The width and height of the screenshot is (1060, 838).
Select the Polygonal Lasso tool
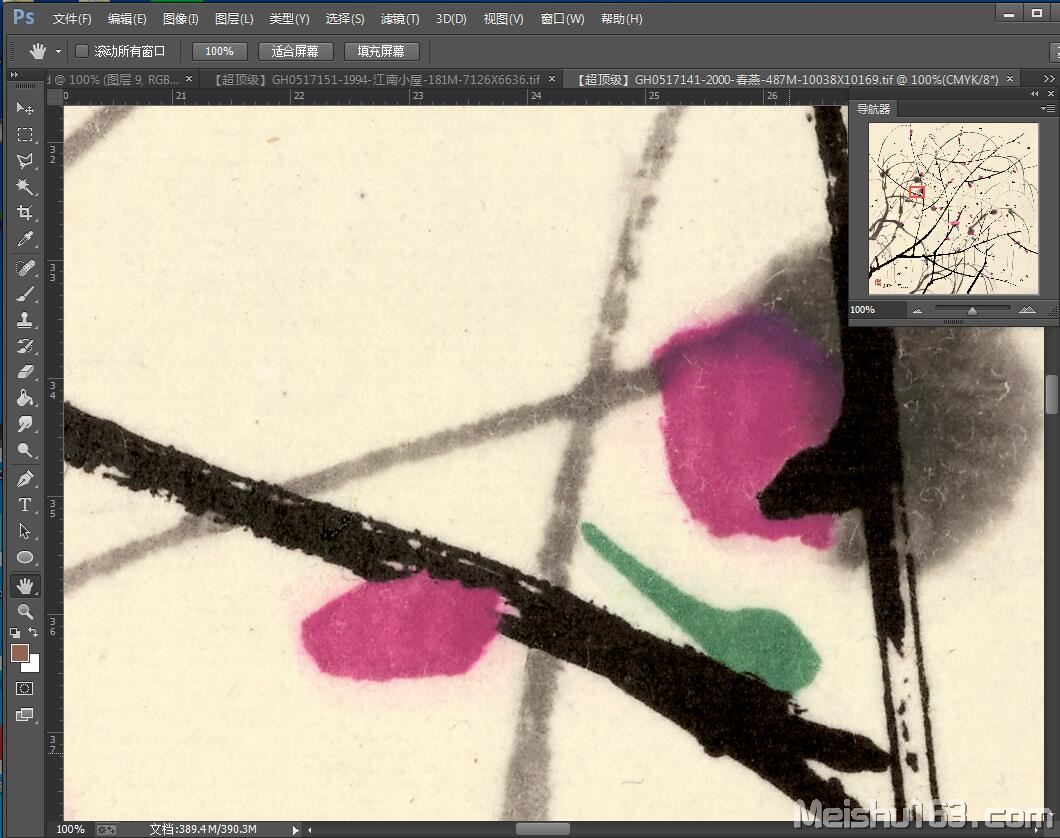(x=25, y=161)
